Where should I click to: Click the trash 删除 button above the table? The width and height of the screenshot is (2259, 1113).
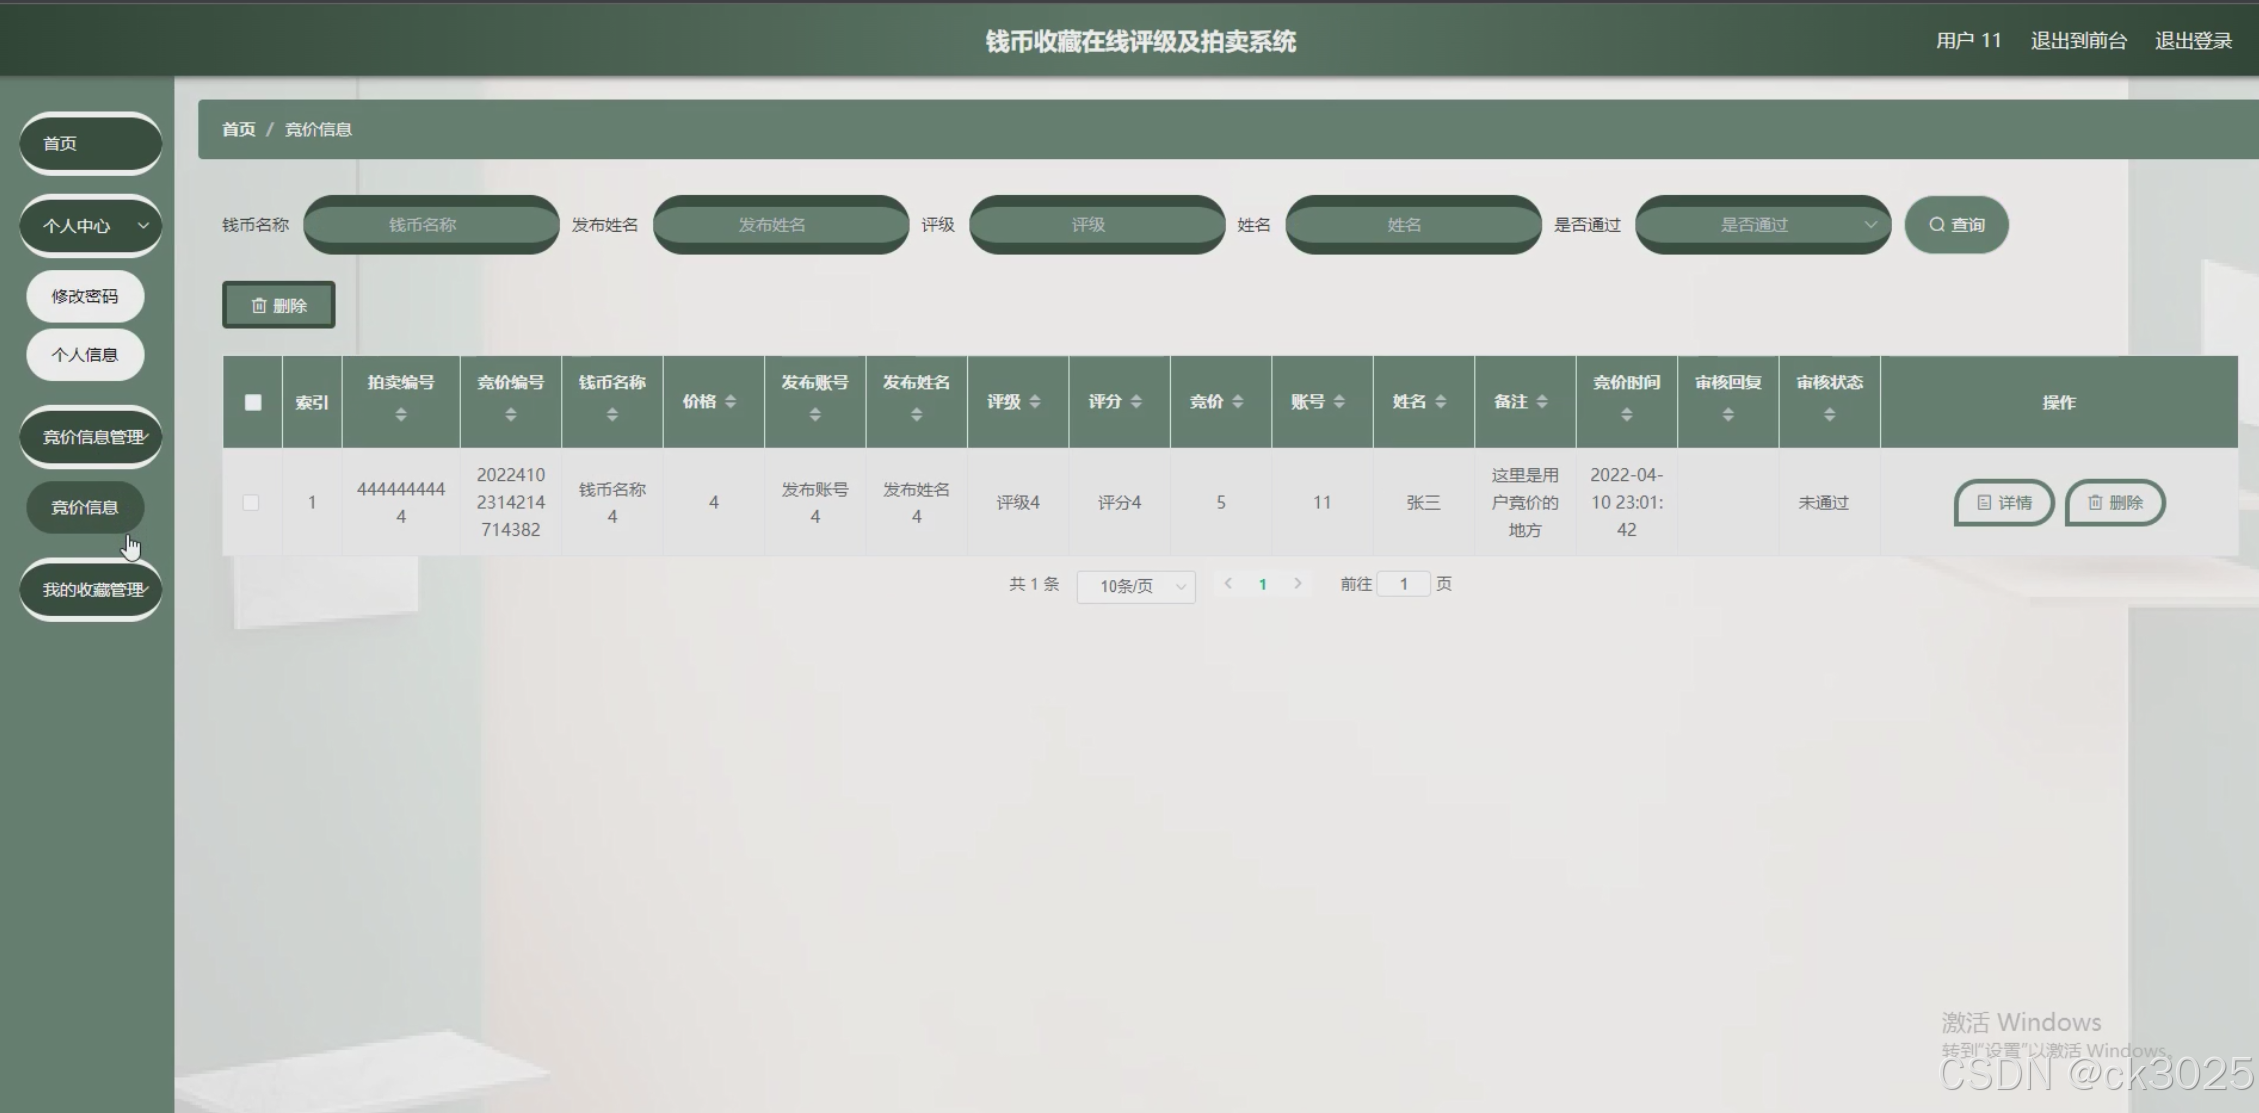click(279, 305)
